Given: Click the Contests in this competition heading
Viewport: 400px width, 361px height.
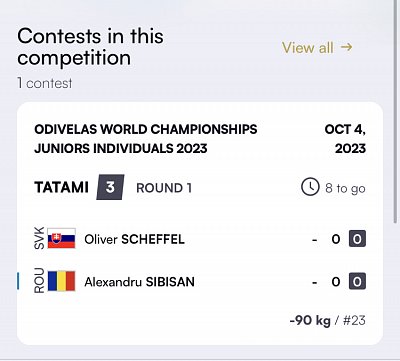Looking at the screenshot, I should (x=90, y=46).
